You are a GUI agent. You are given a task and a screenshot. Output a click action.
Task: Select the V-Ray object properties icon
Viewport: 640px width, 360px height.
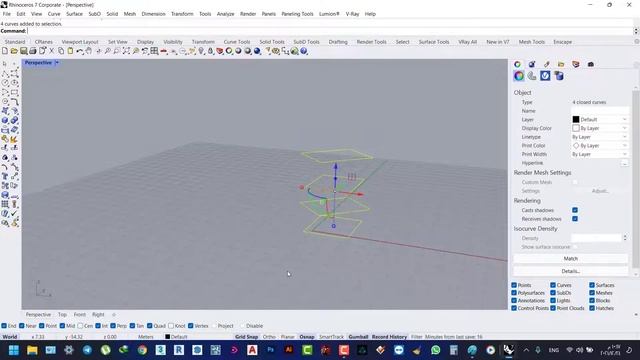[545, 76]
